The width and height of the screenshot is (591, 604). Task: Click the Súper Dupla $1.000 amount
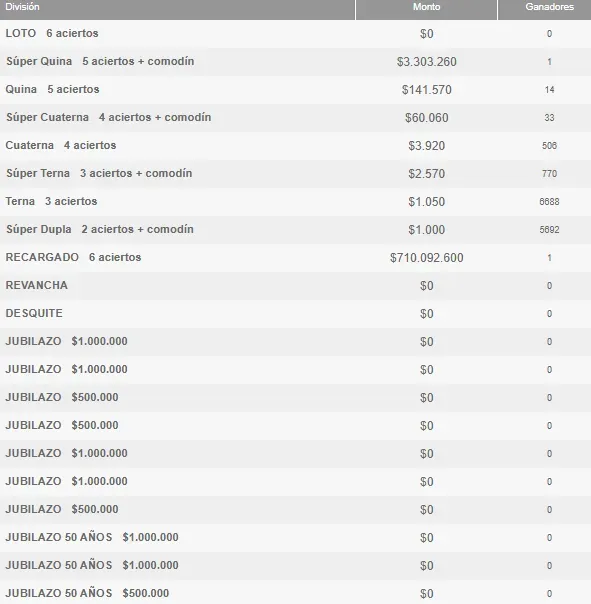pos(426,230)
